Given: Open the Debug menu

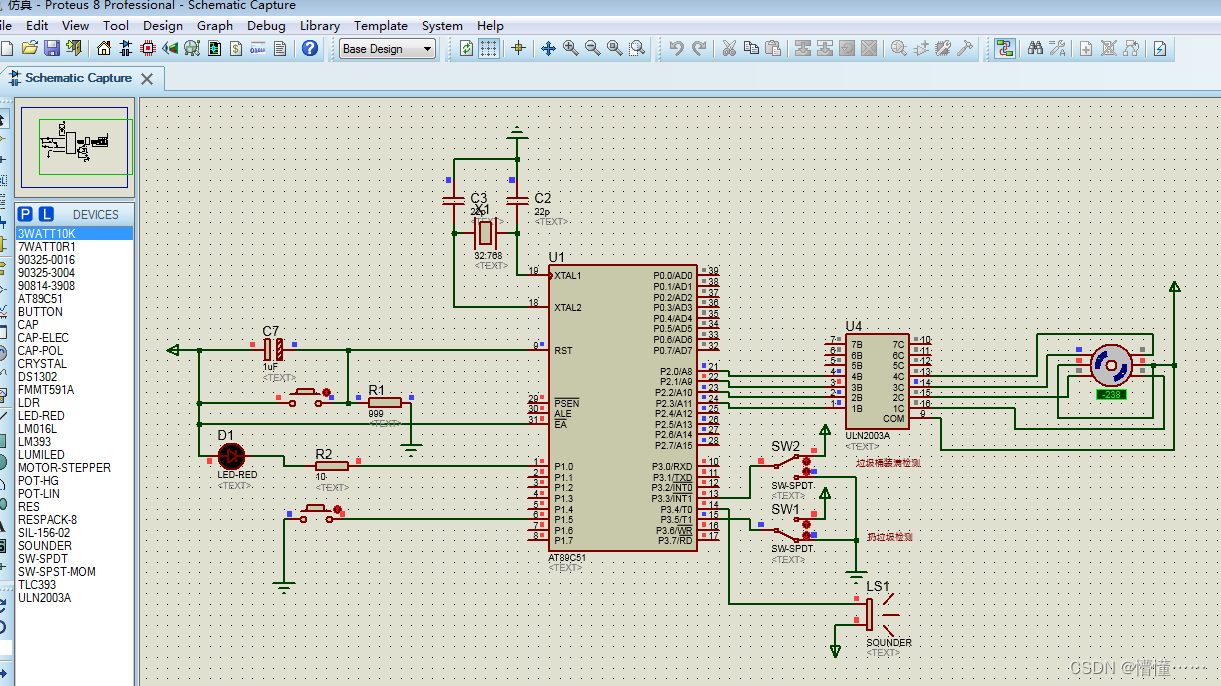Looking at the screenshot, I should coord(266,25).
